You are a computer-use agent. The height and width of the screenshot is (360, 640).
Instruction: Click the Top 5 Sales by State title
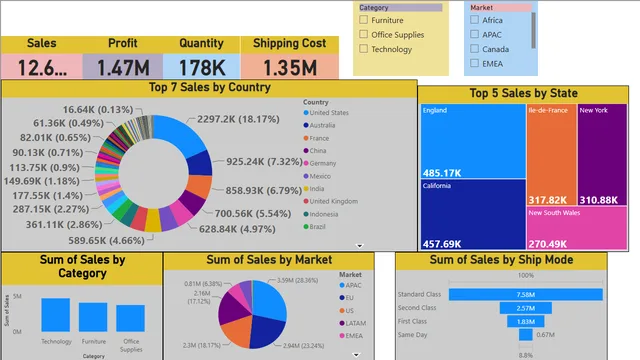pos(523,93)
